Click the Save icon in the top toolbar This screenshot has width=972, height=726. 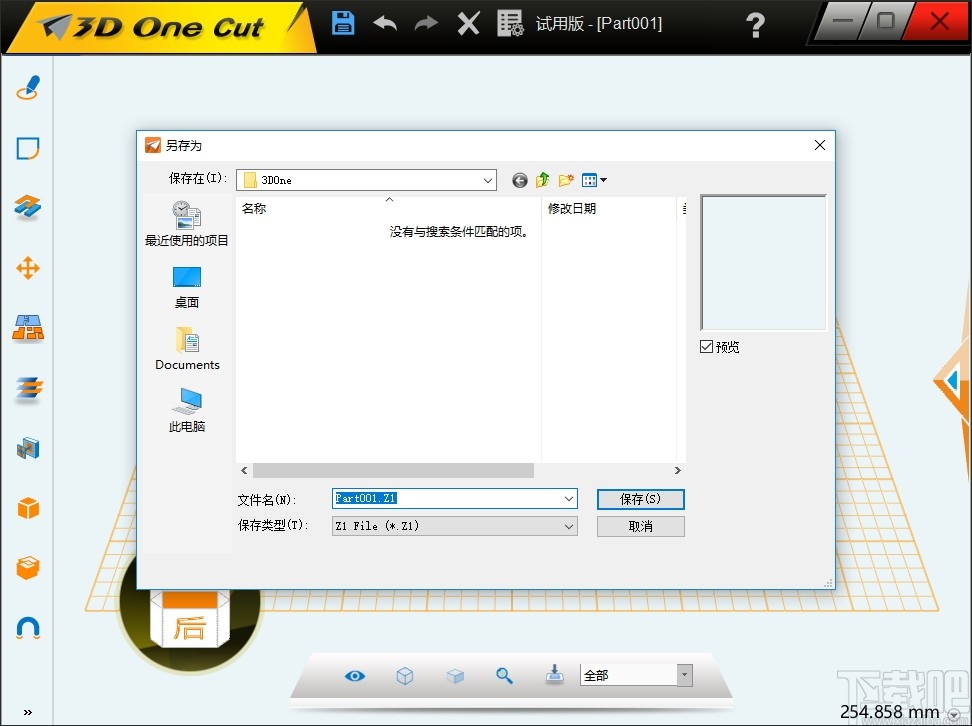pyautogui.click(x=343, y=22)
